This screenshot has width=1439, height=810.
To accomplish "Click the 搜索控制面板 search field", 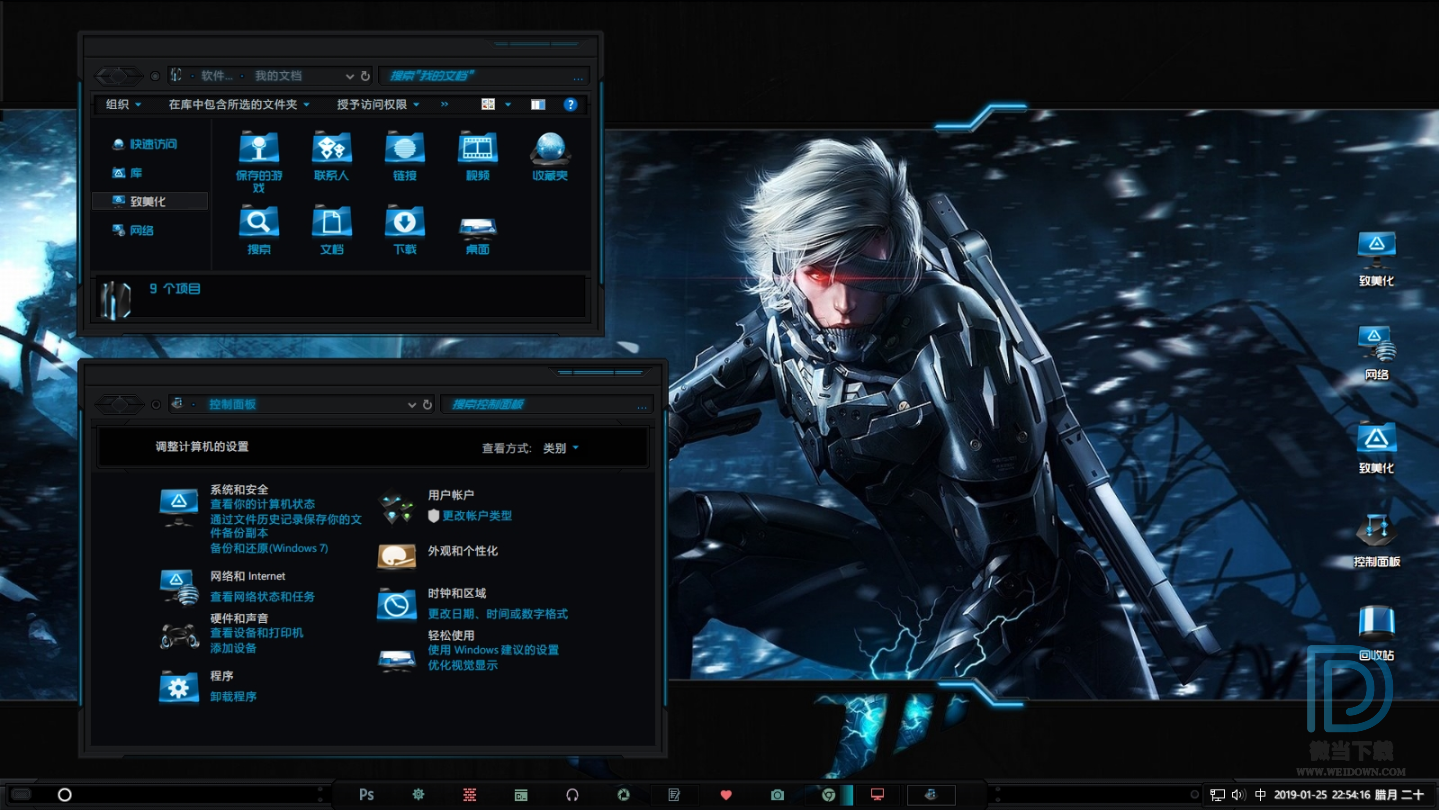I will click(x=546, y=404).
